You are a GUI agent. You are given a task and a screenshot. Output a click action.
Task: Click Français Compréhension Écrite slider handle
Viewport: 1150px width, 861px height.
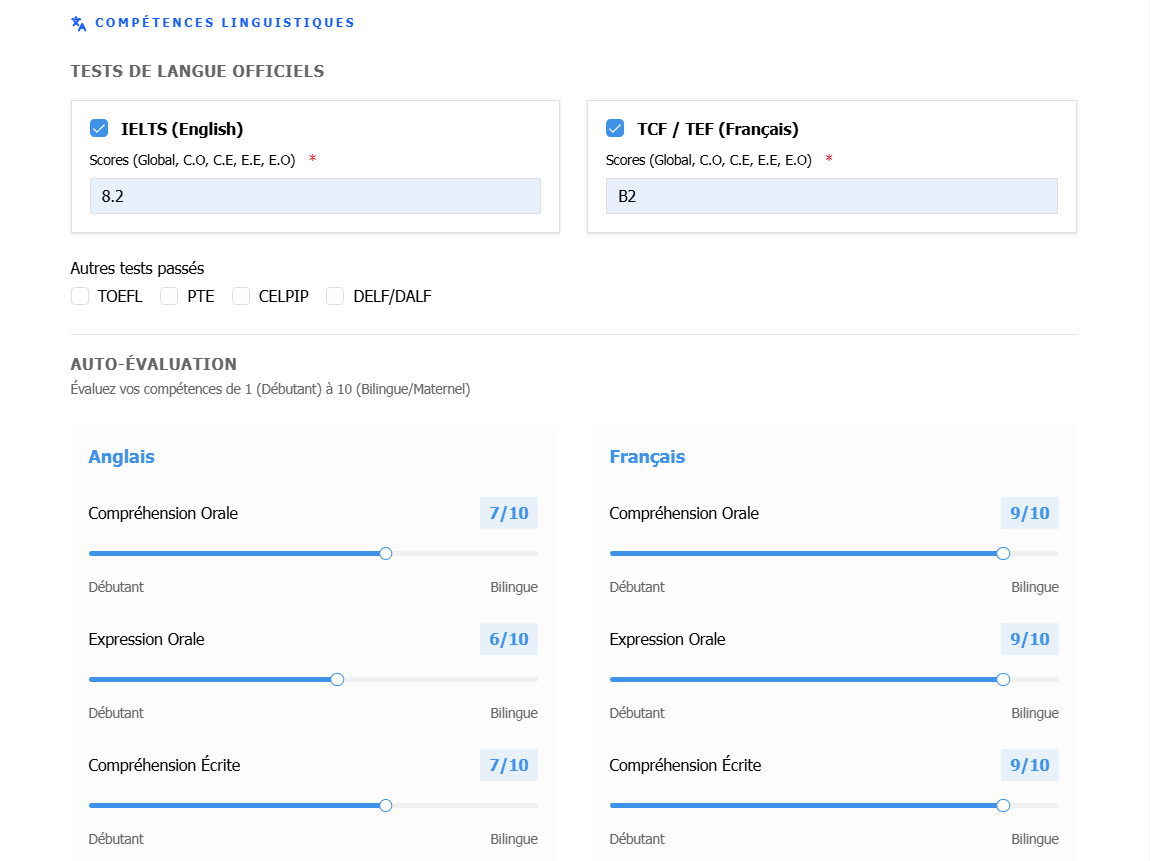(x=1003, y=806)
